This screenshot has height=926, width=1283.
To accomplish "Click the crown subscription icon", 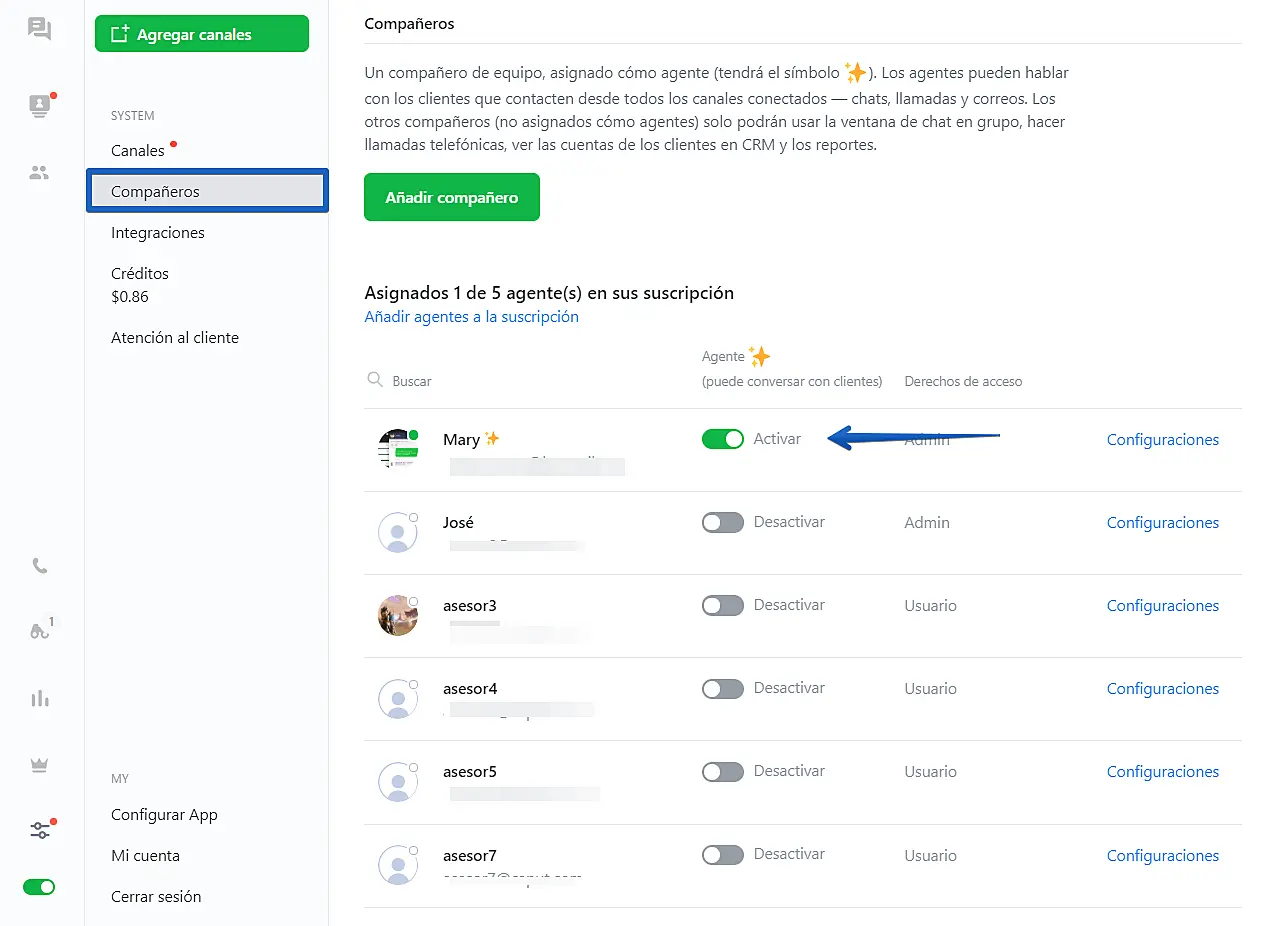I will point(40,765).
